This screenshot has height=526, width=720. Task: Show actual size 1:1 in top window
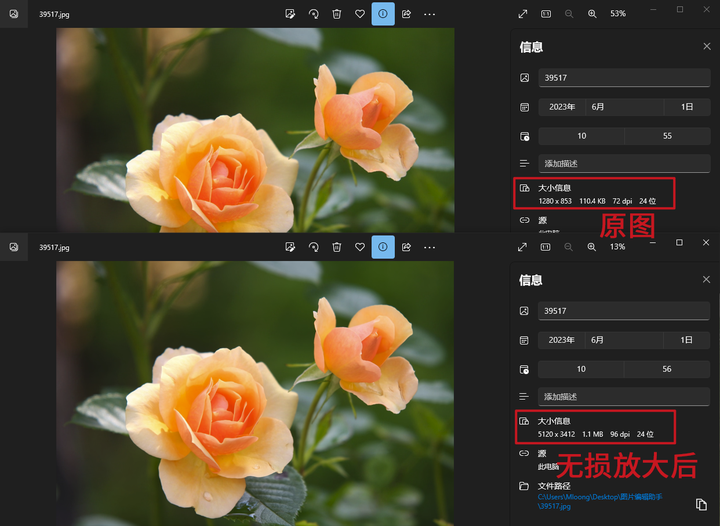tap(546, 14)
